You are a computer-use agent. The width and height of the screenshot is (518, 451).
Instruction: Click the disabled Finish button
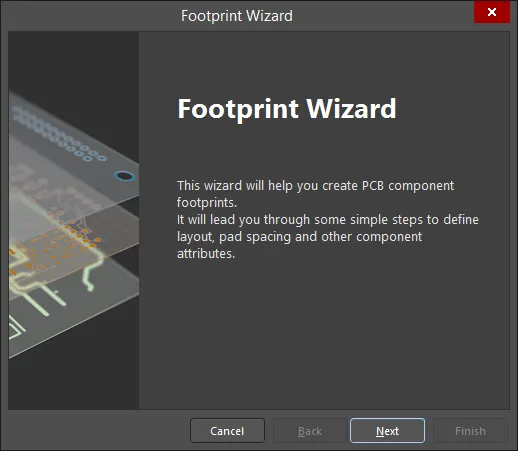470,431
